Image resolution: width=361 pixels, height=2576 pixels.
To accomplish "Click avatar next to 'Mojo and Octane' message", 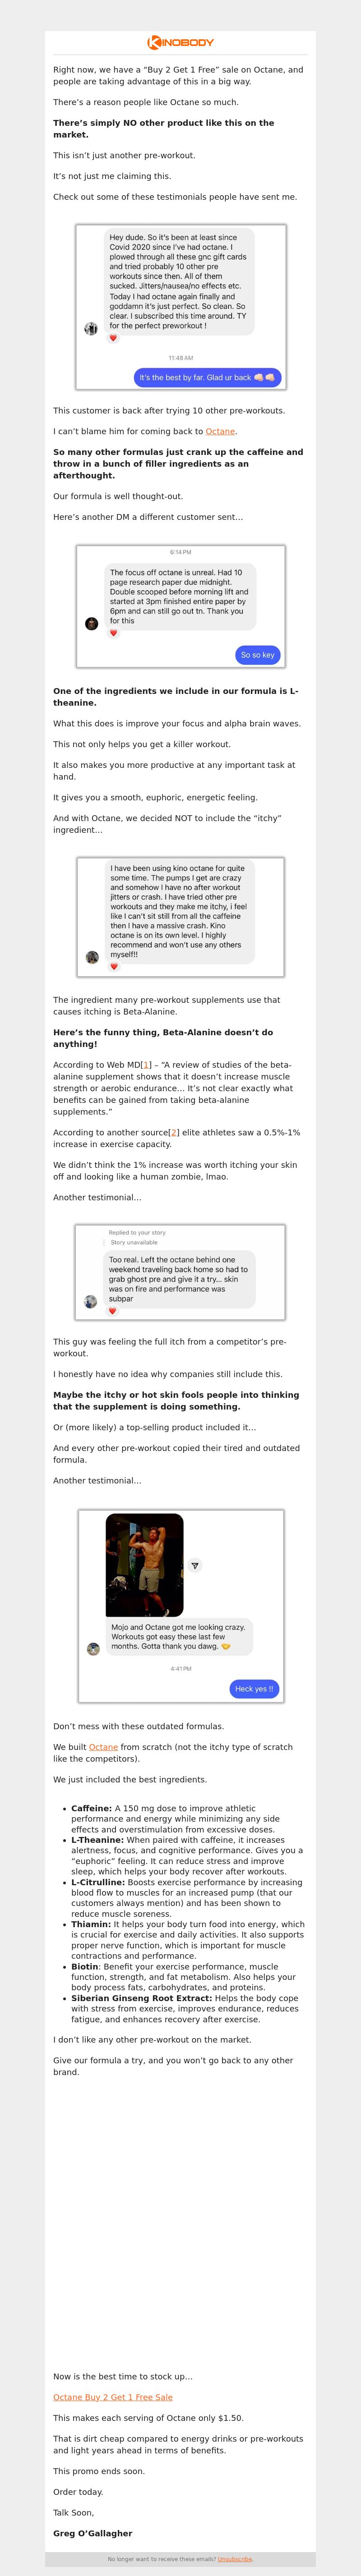I will pyautogui.click(x=93, y=1649).
